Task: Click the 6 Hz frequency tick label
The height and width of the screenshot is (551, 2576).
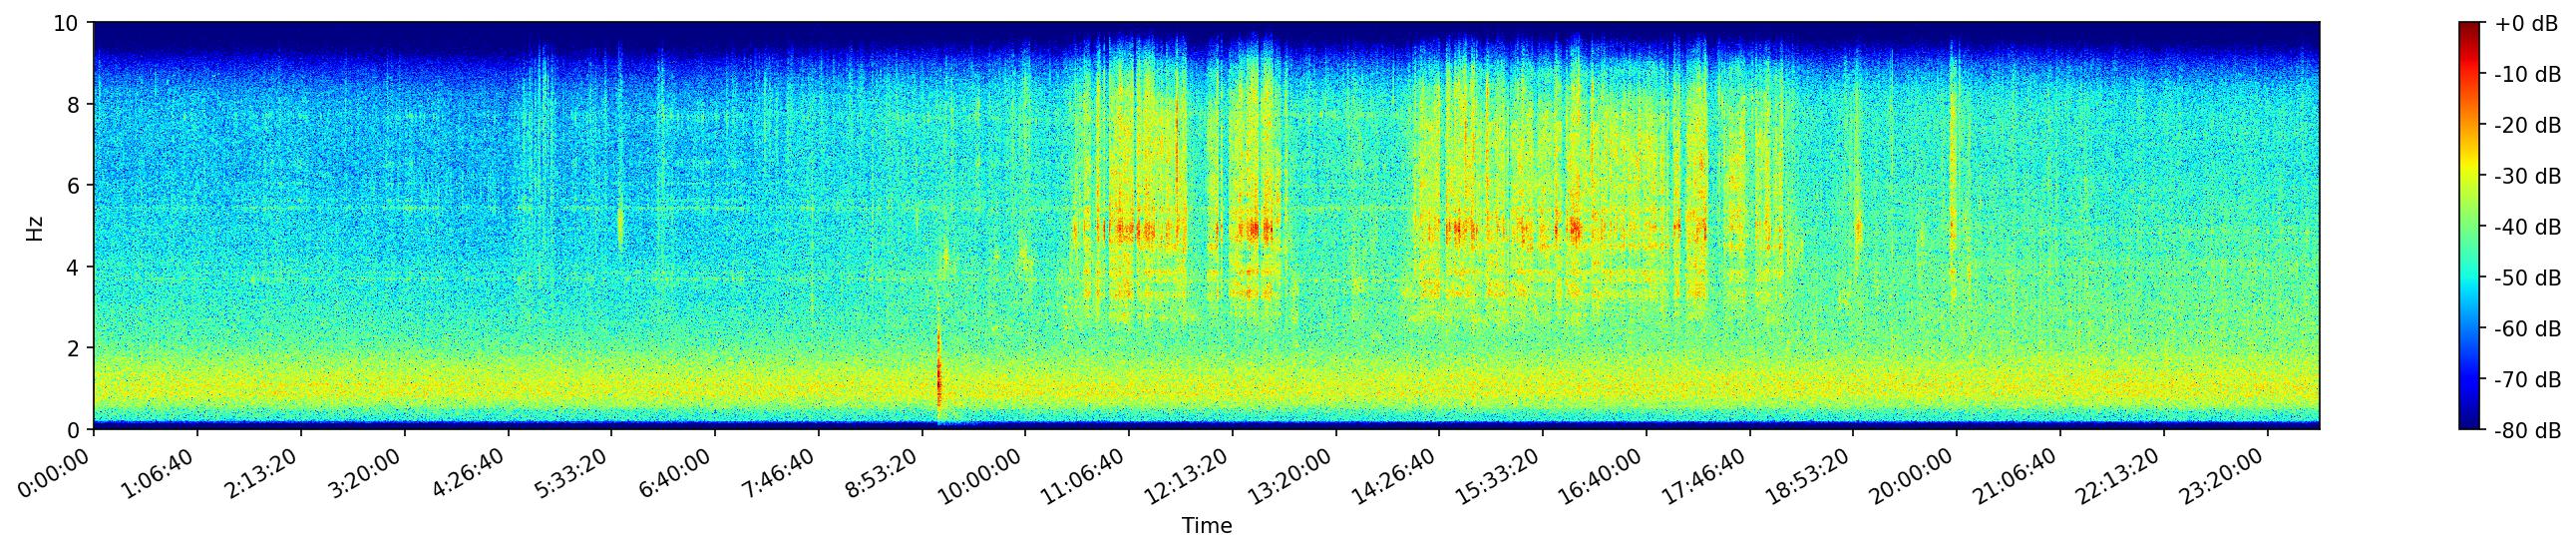Action: tap(74, 185)
